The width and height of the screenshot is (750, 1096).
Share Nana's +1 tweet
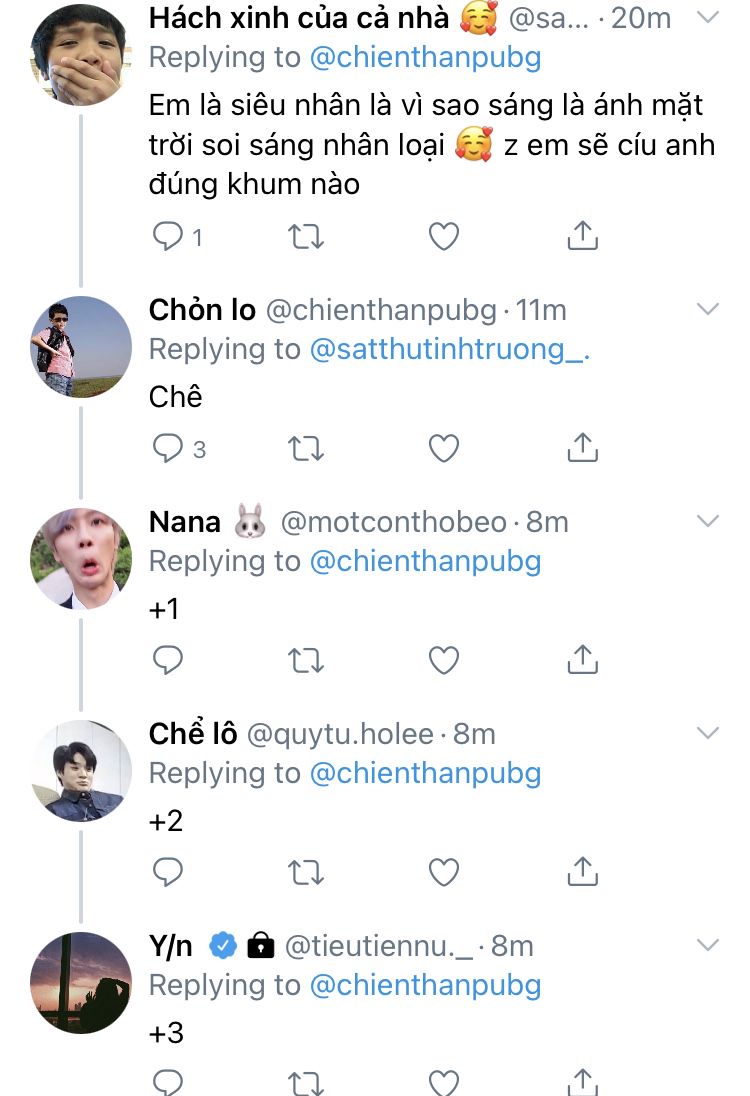coord(582,660)
